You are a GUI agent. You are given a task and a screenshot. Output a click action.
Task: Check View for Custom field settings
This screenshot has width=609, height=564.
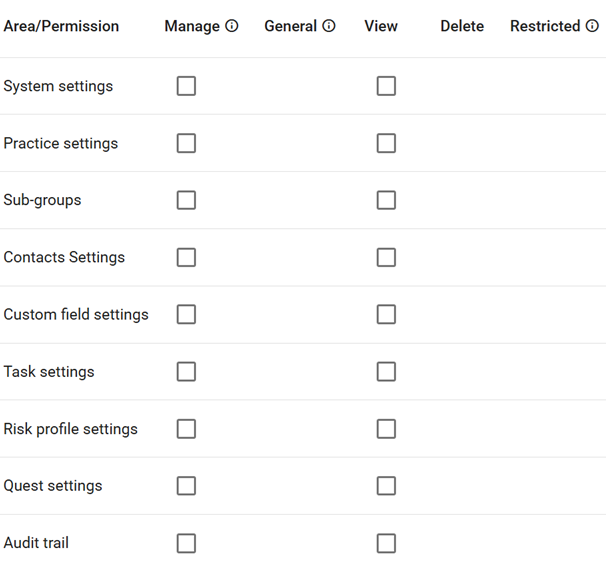pos(386,314)
